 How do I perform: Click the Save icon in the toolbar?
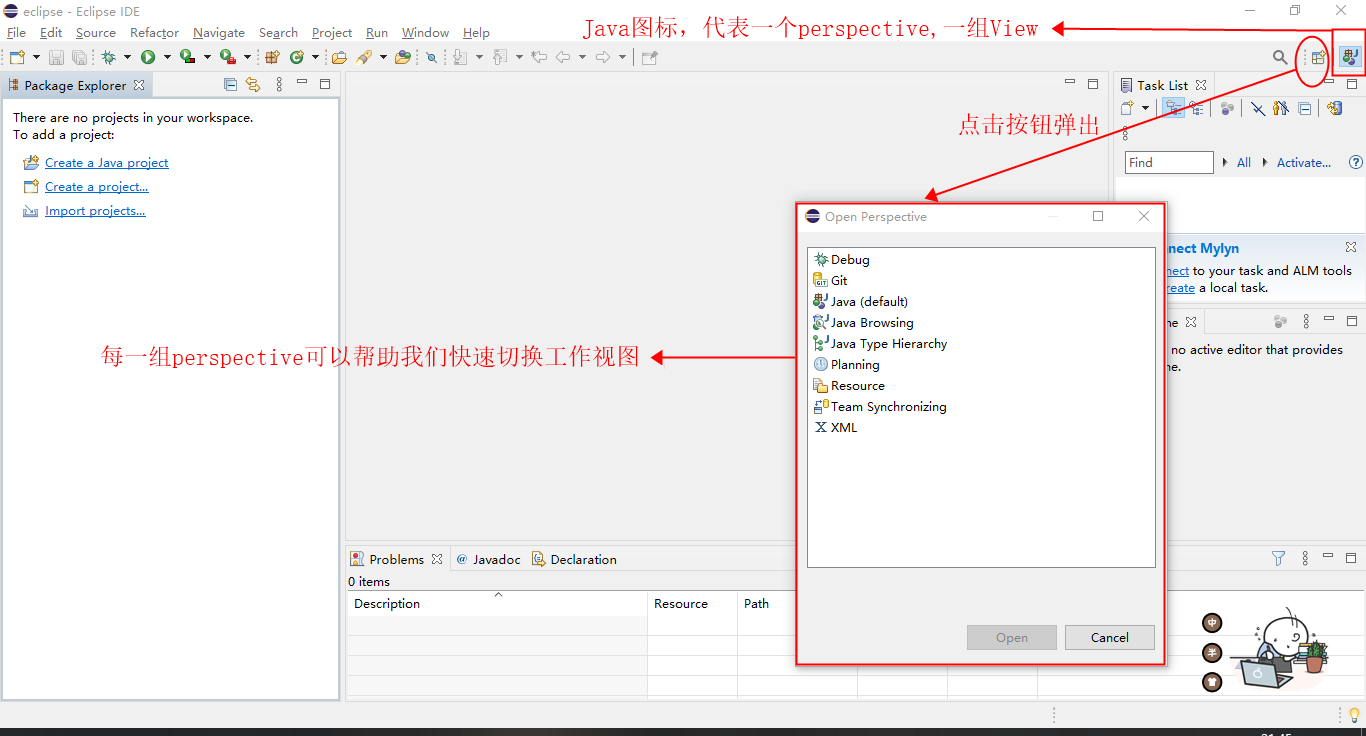pos(56,57)
